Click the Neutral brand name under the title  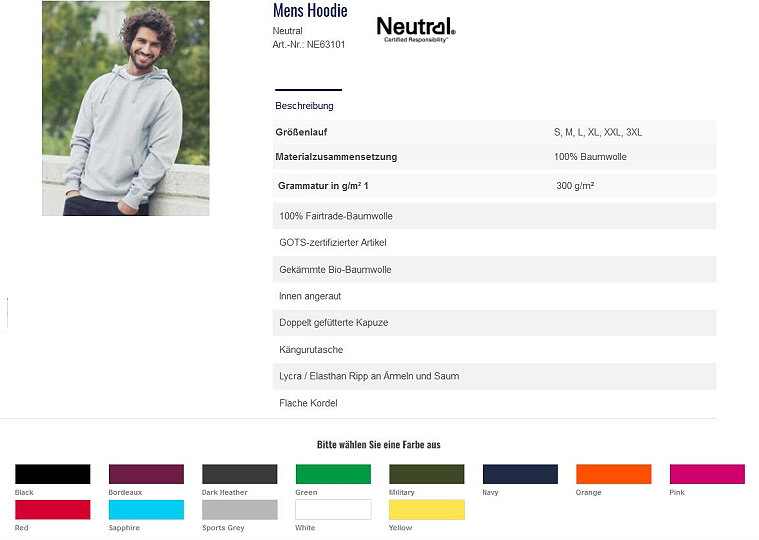288,31
